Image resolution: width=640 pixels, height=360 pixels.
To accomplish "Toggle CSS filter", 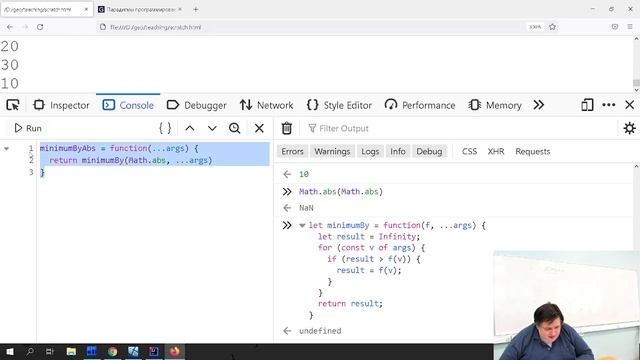I will click(x=469, y=151).
